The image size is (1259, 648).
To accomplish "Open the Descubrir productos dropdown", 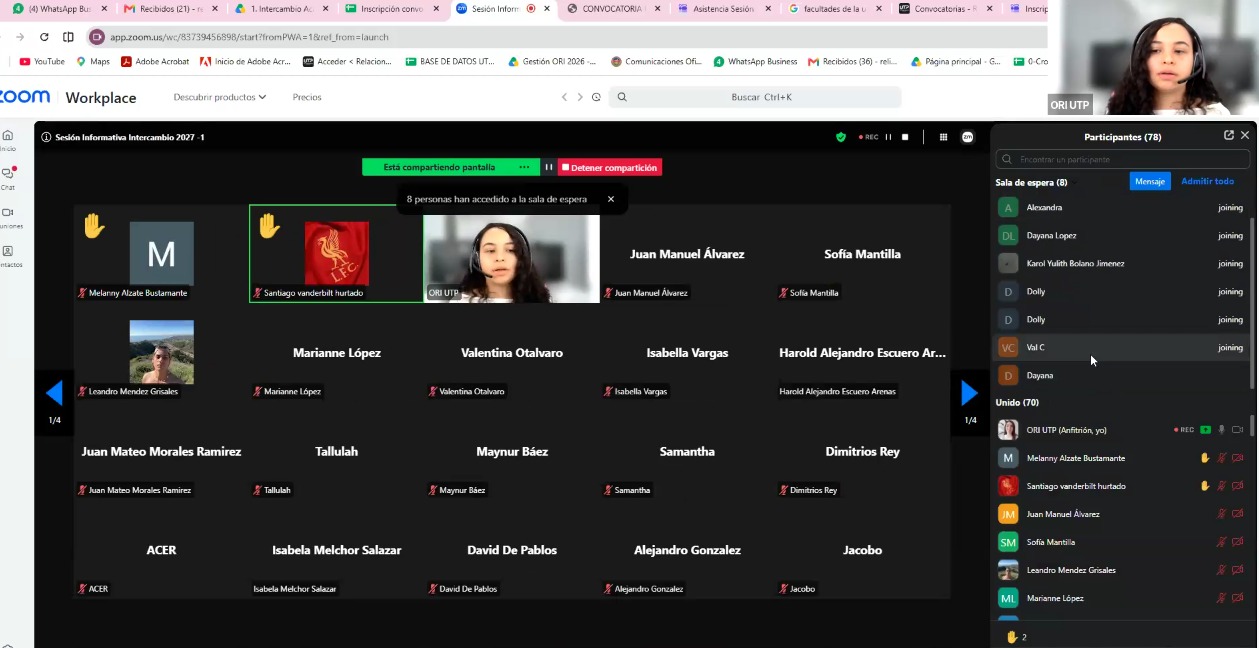I will click(220, 97).
